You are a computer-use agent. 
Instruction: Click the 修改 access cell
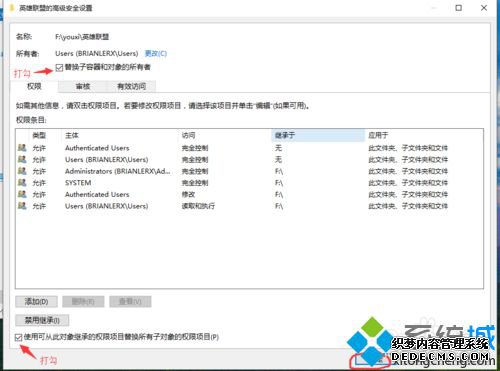click(188, 194)
